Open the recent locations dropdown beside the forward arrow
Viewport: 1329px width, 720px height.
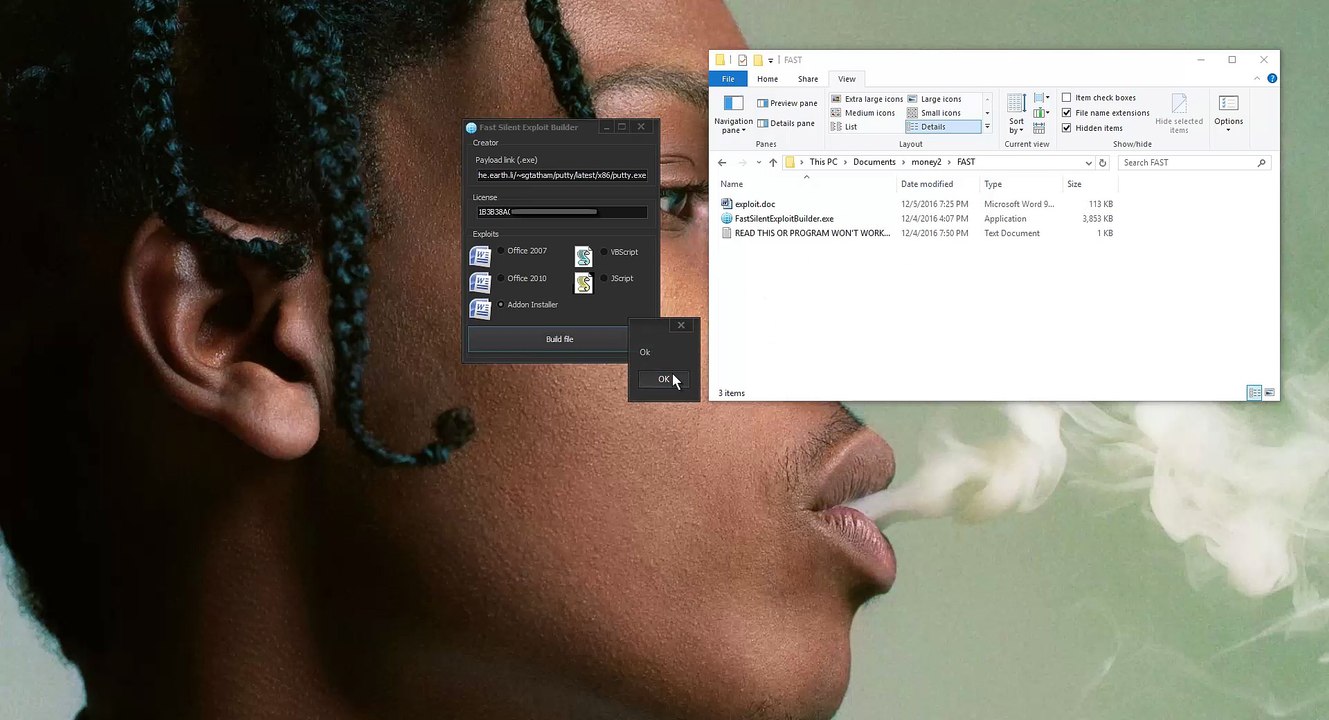tap(758, 163)
